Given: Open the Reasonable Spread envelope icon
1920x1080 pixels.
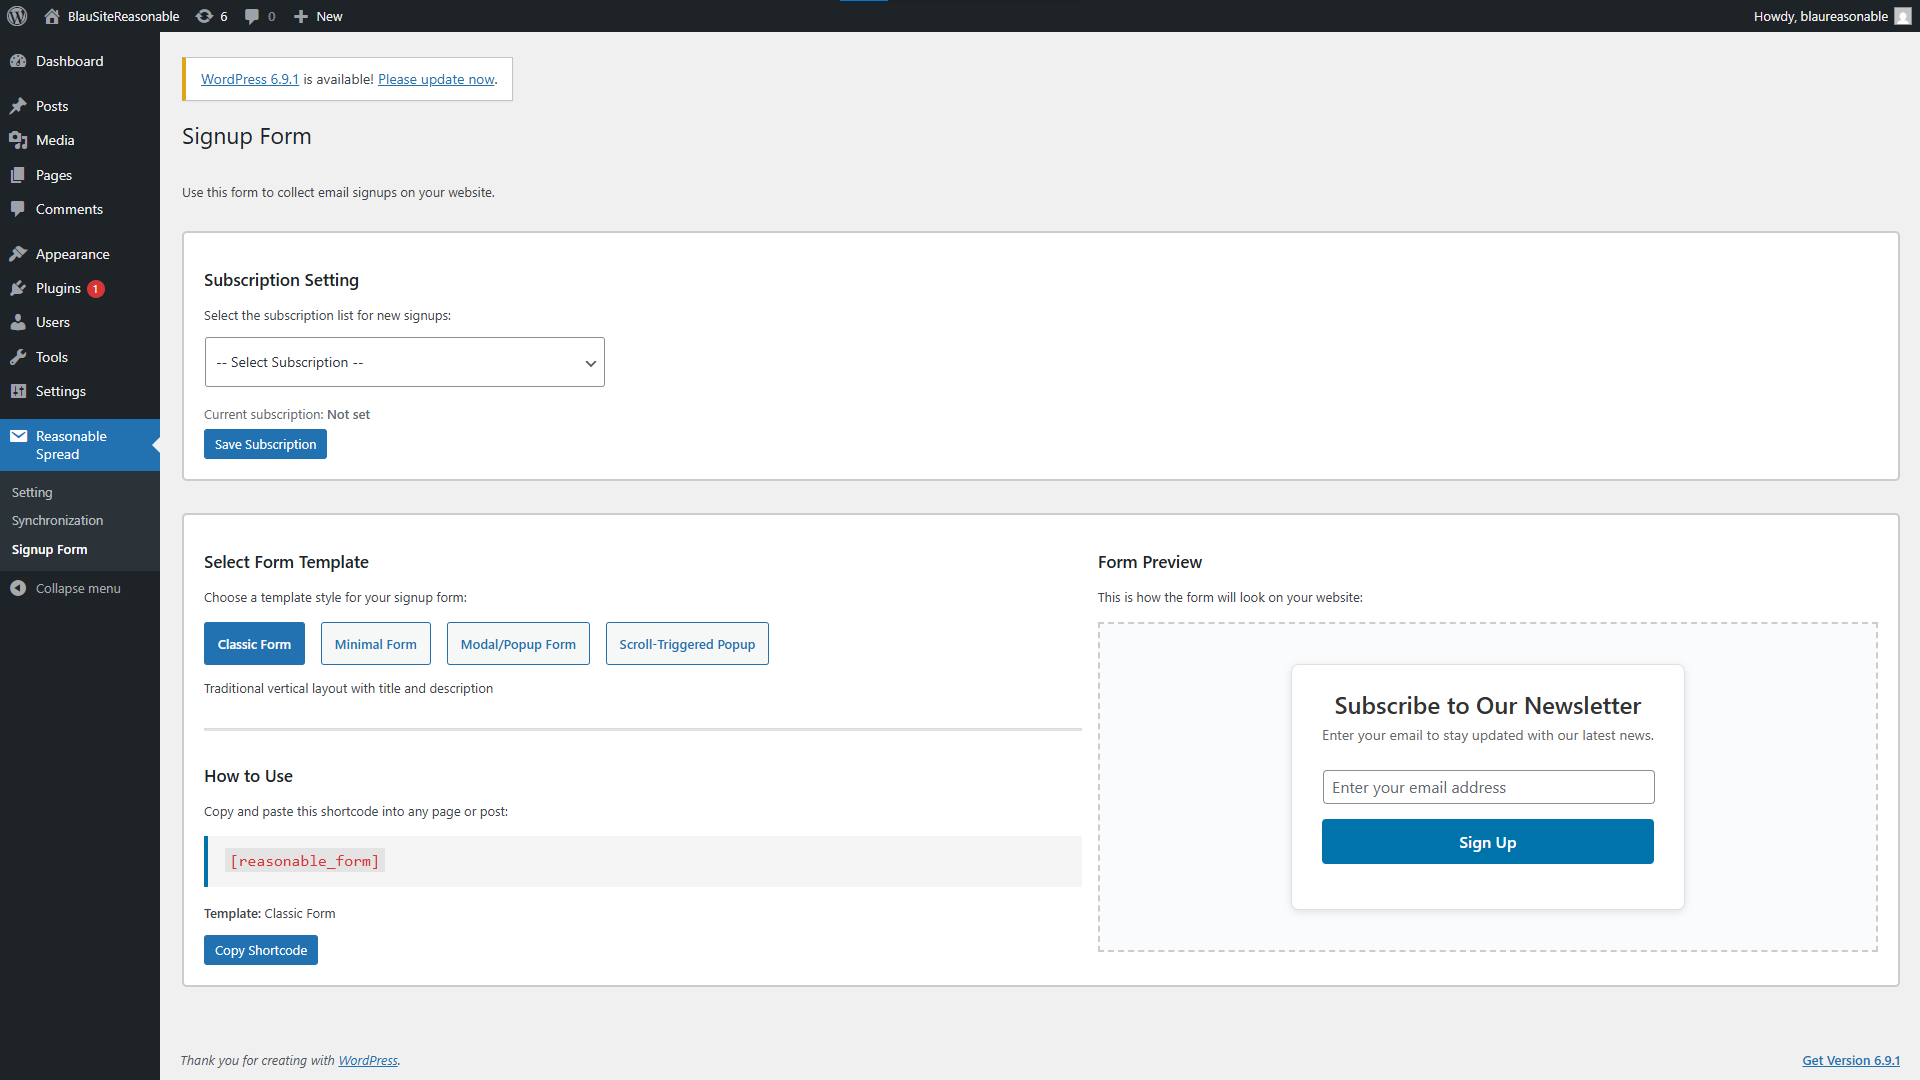Looking at the screenshot, I should (20, 435).
